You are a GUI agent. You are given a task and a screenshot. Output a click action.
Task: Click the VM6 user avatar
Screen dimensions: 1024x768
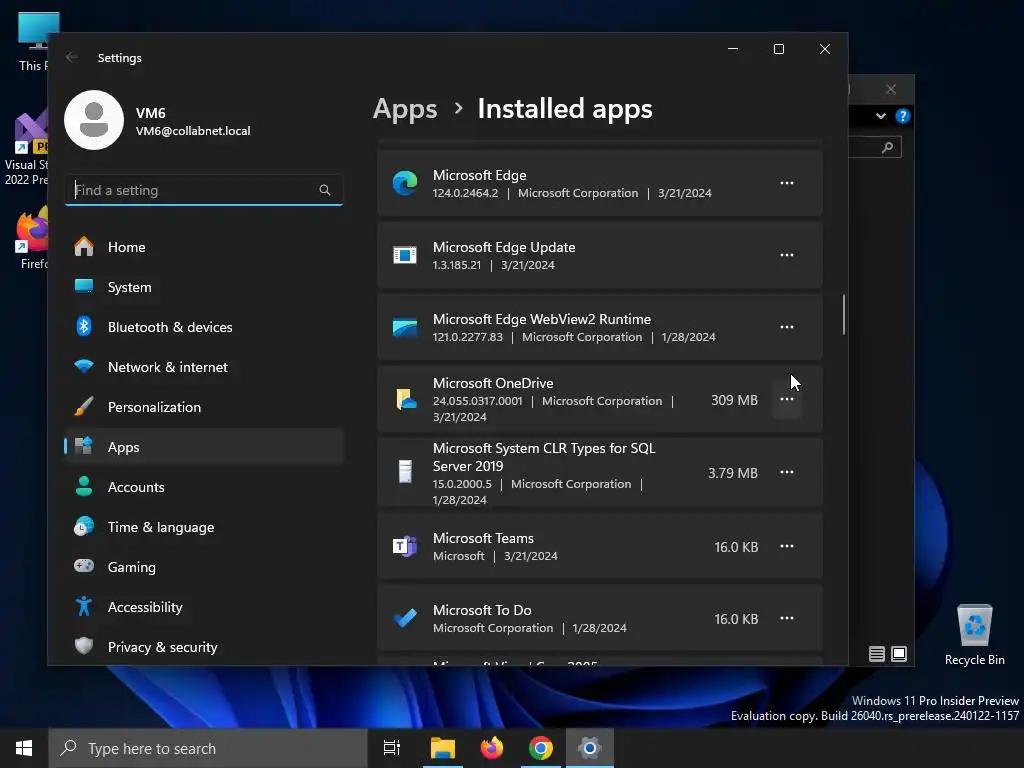[x=94, y=120]
